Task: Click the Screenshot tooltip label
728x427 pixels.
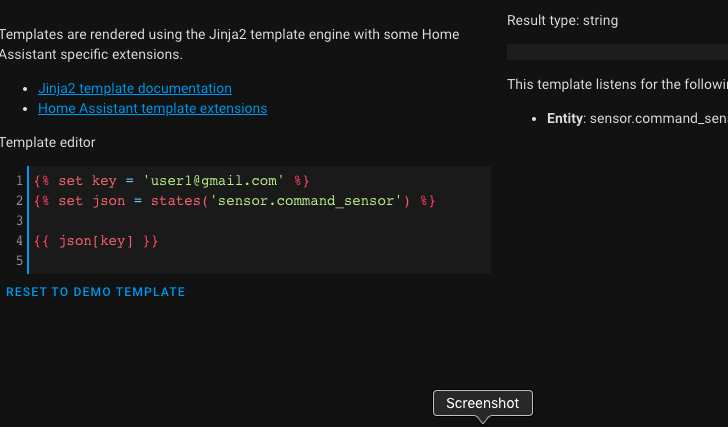Action: click(x=483, y=403)
